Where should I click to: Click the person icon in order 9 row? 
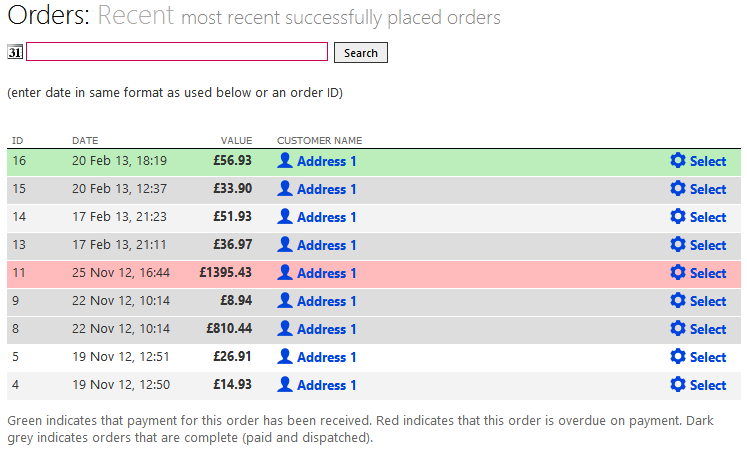(285, 301)
